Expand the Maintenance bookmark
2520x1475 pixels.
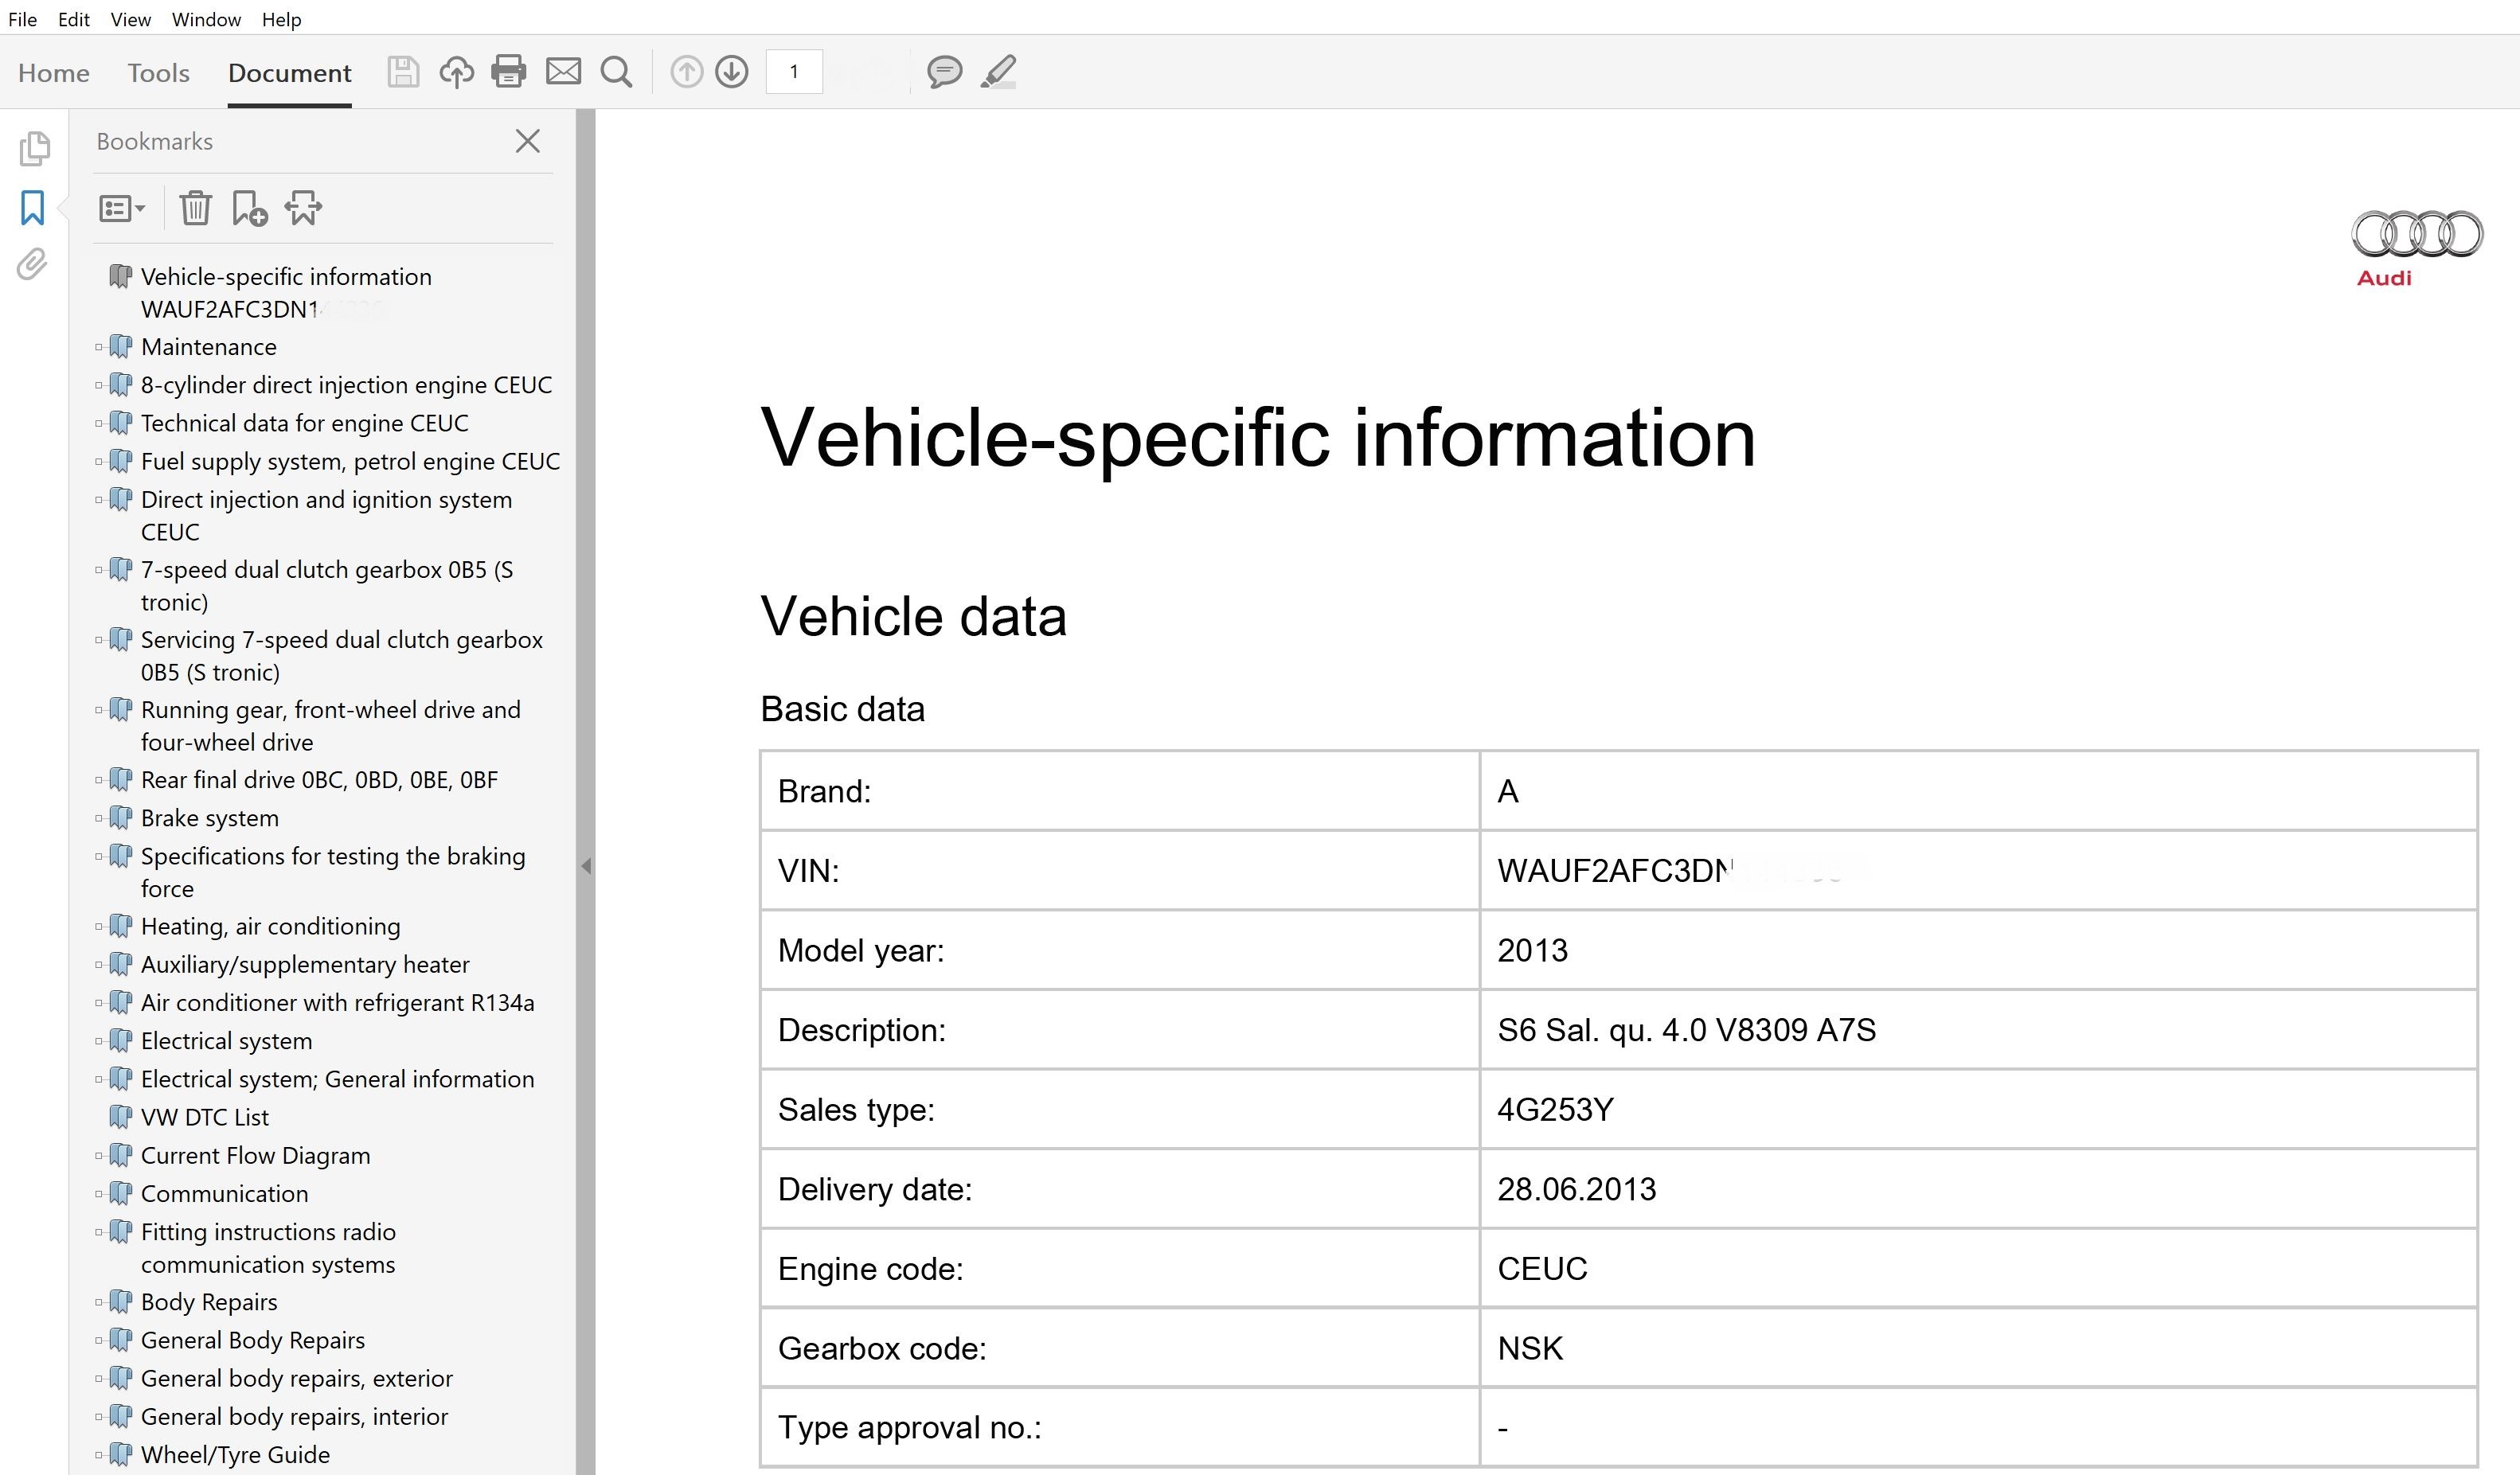(99, 347)
